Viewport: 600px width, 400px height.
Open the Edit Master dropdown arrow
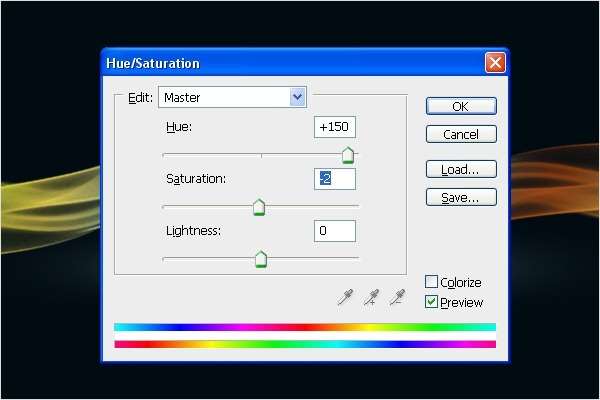[297, 97]
